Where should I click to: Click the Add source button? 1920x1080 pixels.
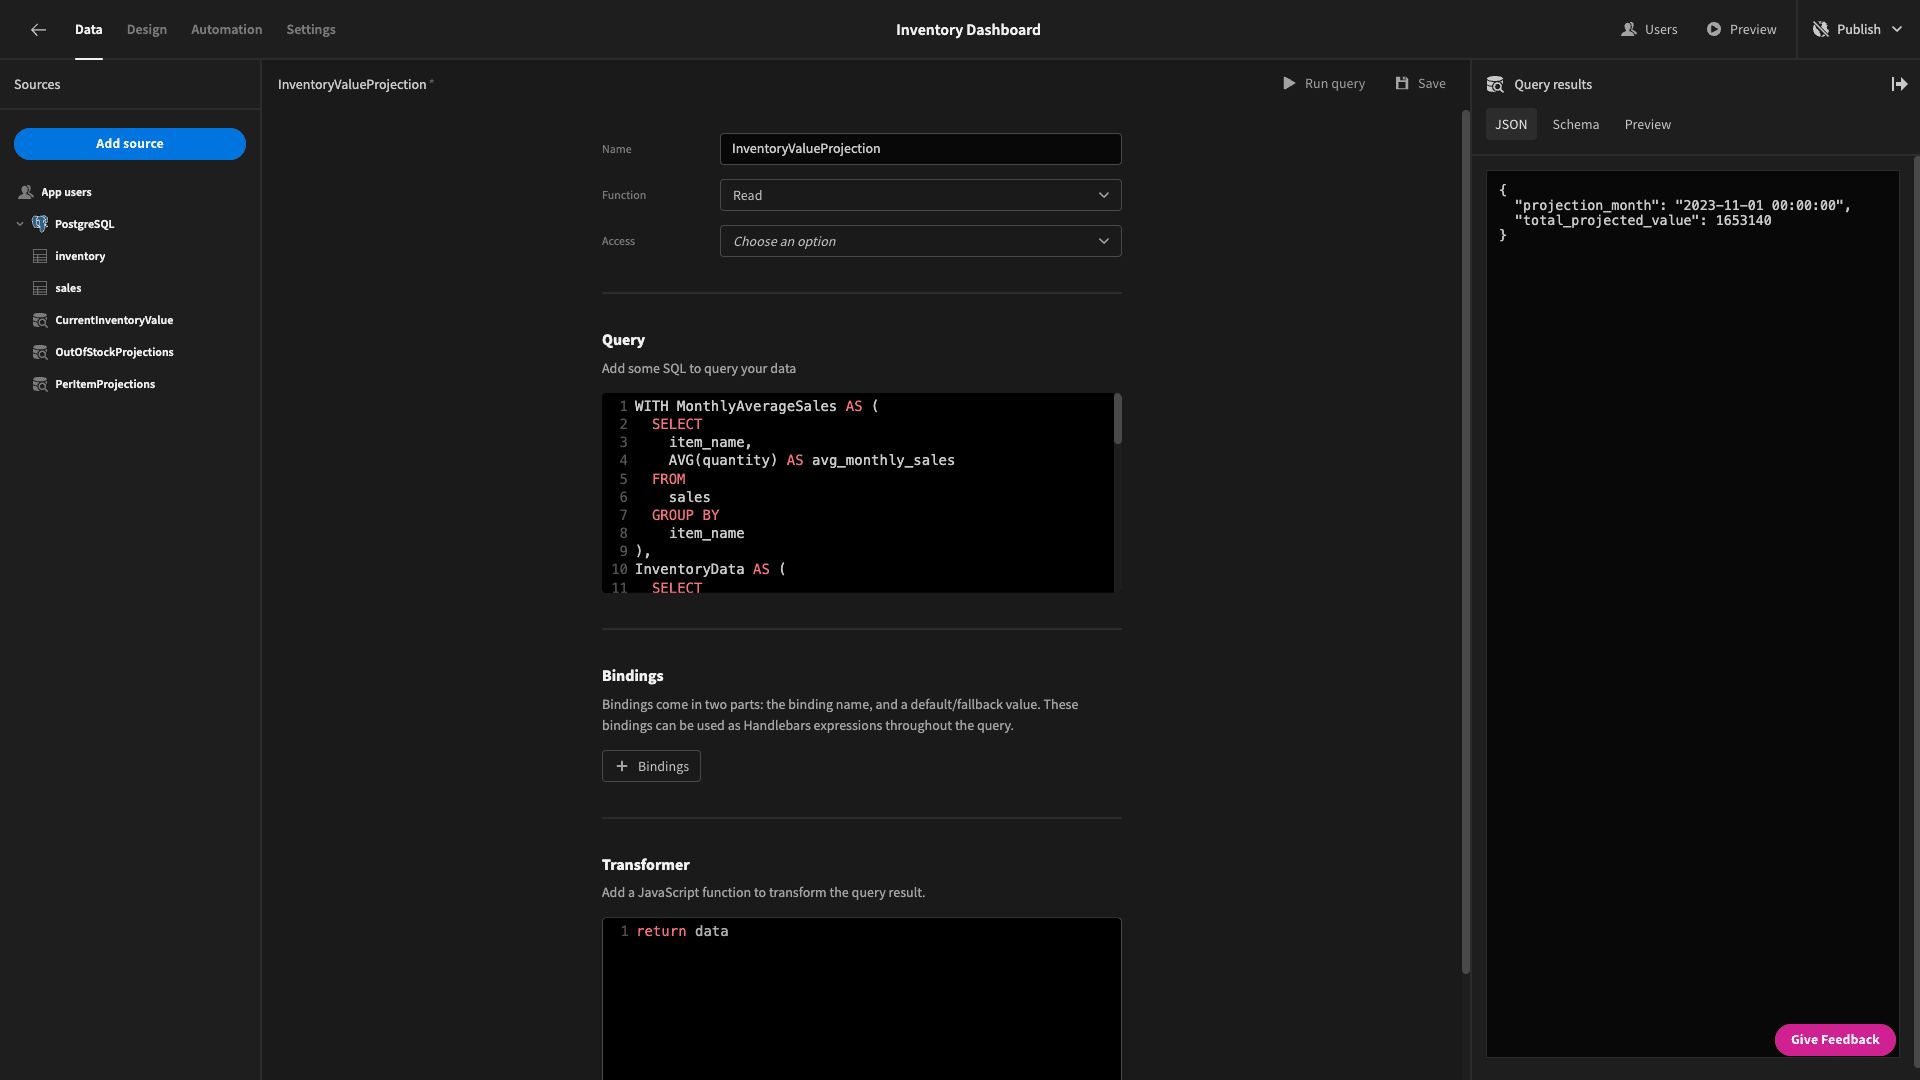tap(130, 144)
